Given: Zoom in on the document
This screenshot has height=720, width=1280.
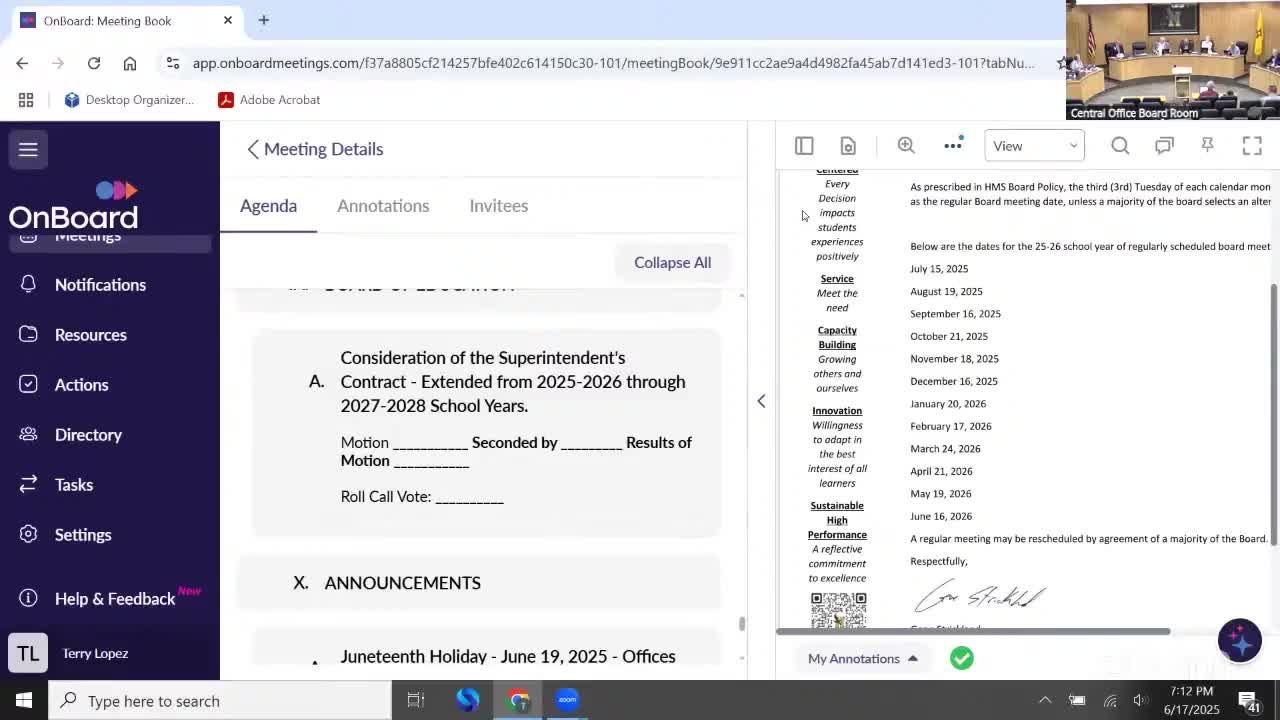Looking at the screenshot, I should [906, 146].
